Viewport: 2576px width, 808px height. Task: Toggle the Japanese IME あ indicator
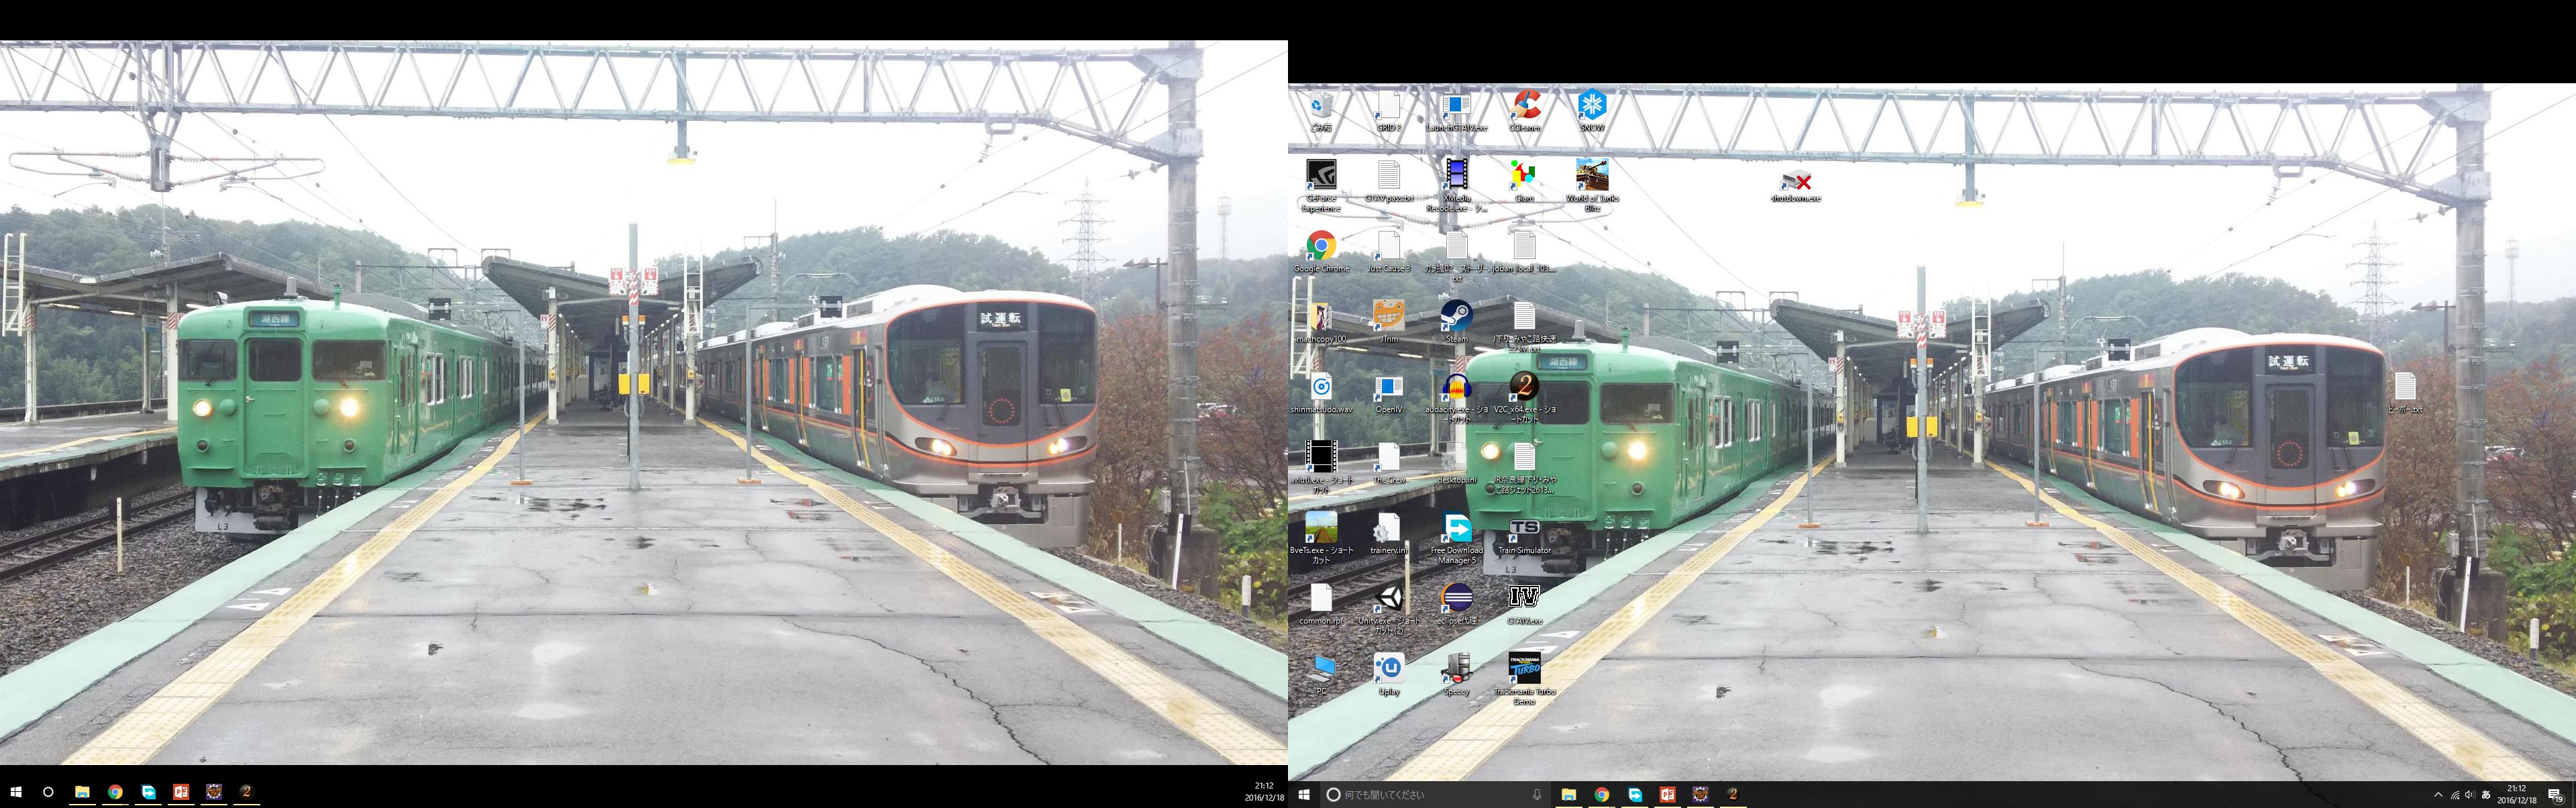(2486, 795)
